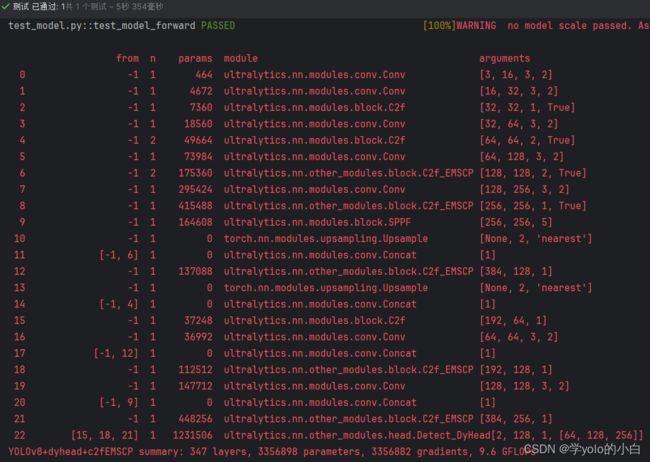Click Upsample module in row 13
Image resolution: width=650 pixels, height=462 pixels.
coord(325,287)
